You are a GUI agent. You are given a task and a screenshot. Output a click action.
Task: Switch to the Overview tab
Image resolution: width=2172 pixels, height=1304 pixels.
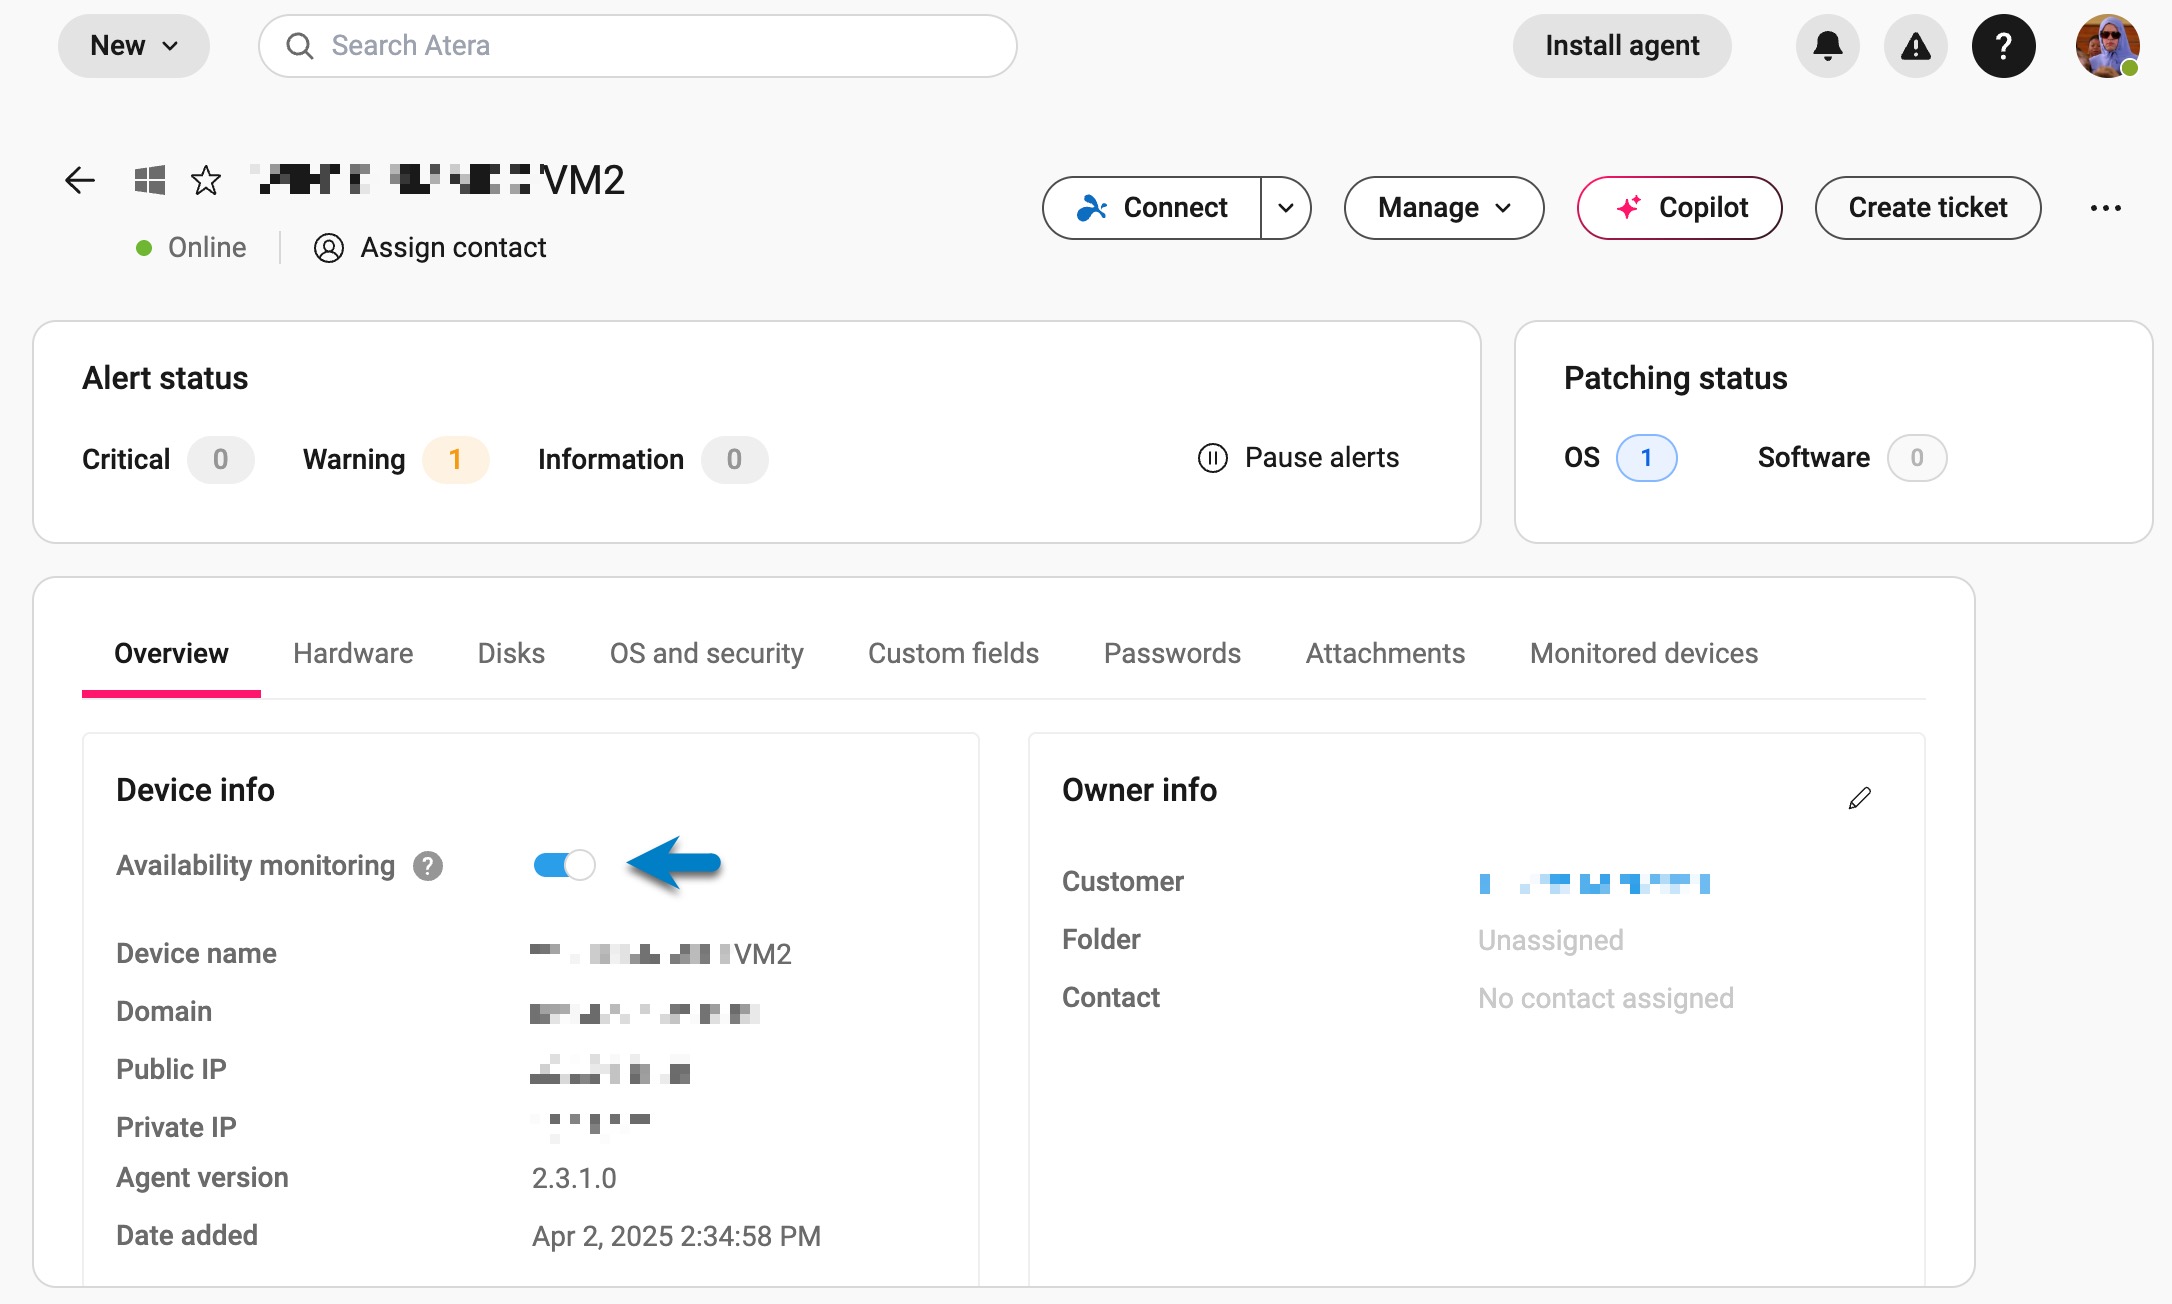(171, 654)
